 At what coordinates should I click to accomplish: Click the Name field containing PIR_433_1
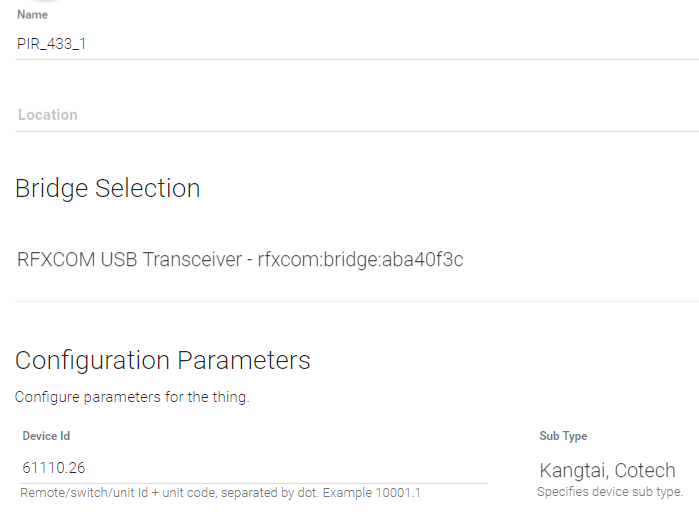tap(300, 44)
